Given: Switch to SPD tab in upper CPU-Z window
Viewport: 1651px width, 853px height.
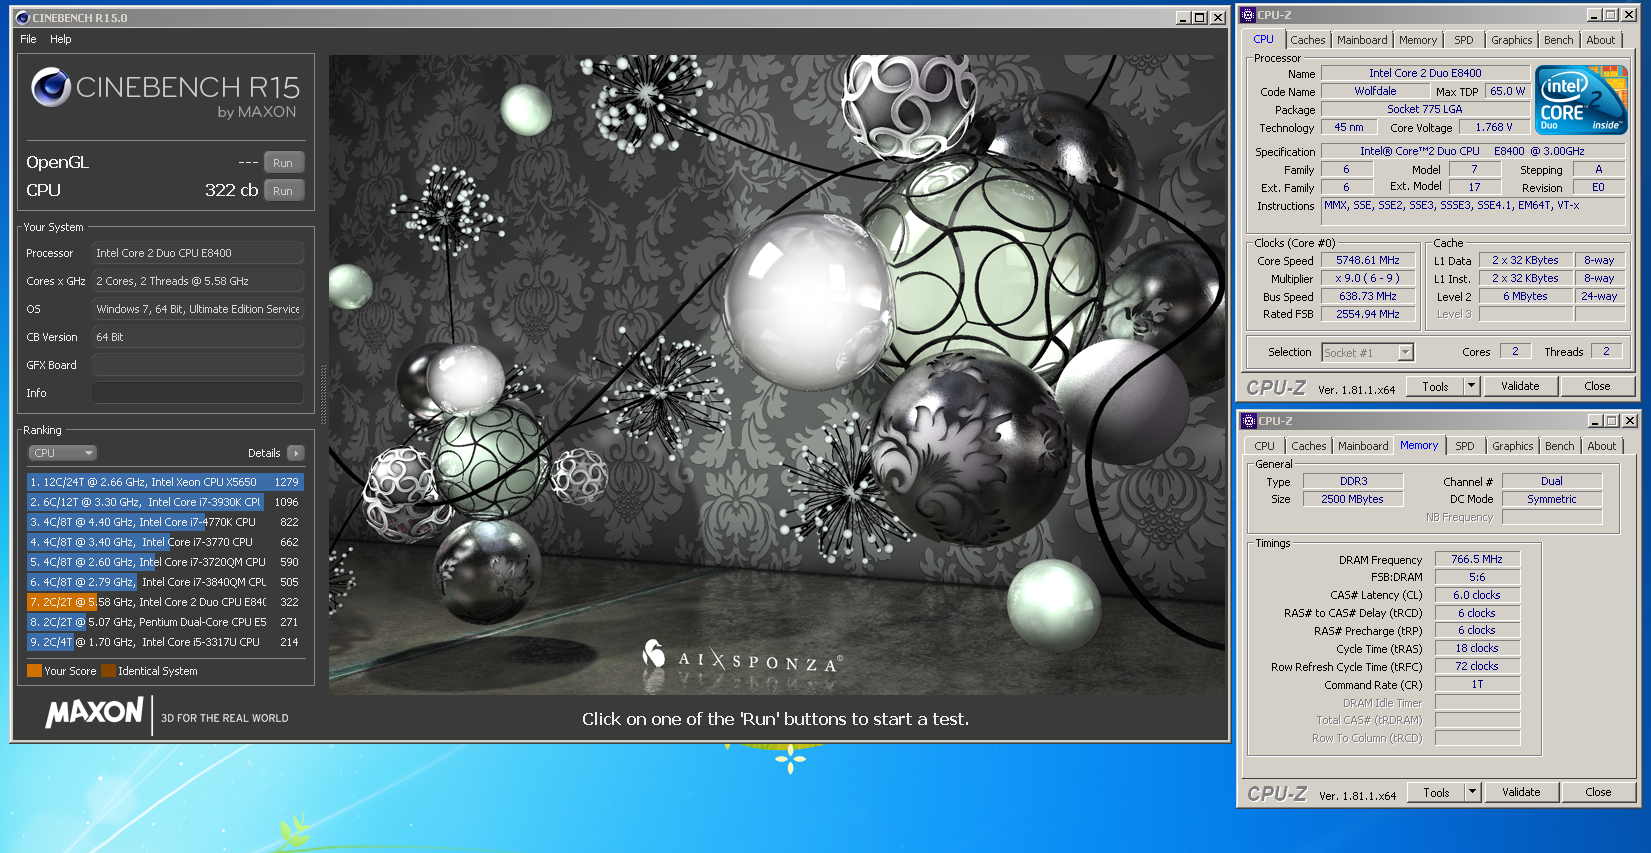Looking at the screenshot, I should click(x=1464, y=40).
